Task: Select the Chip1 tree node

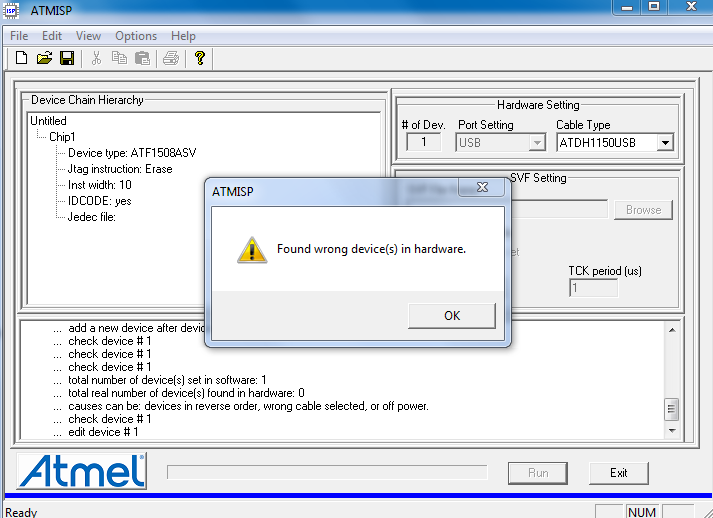Action: [62, 137]
